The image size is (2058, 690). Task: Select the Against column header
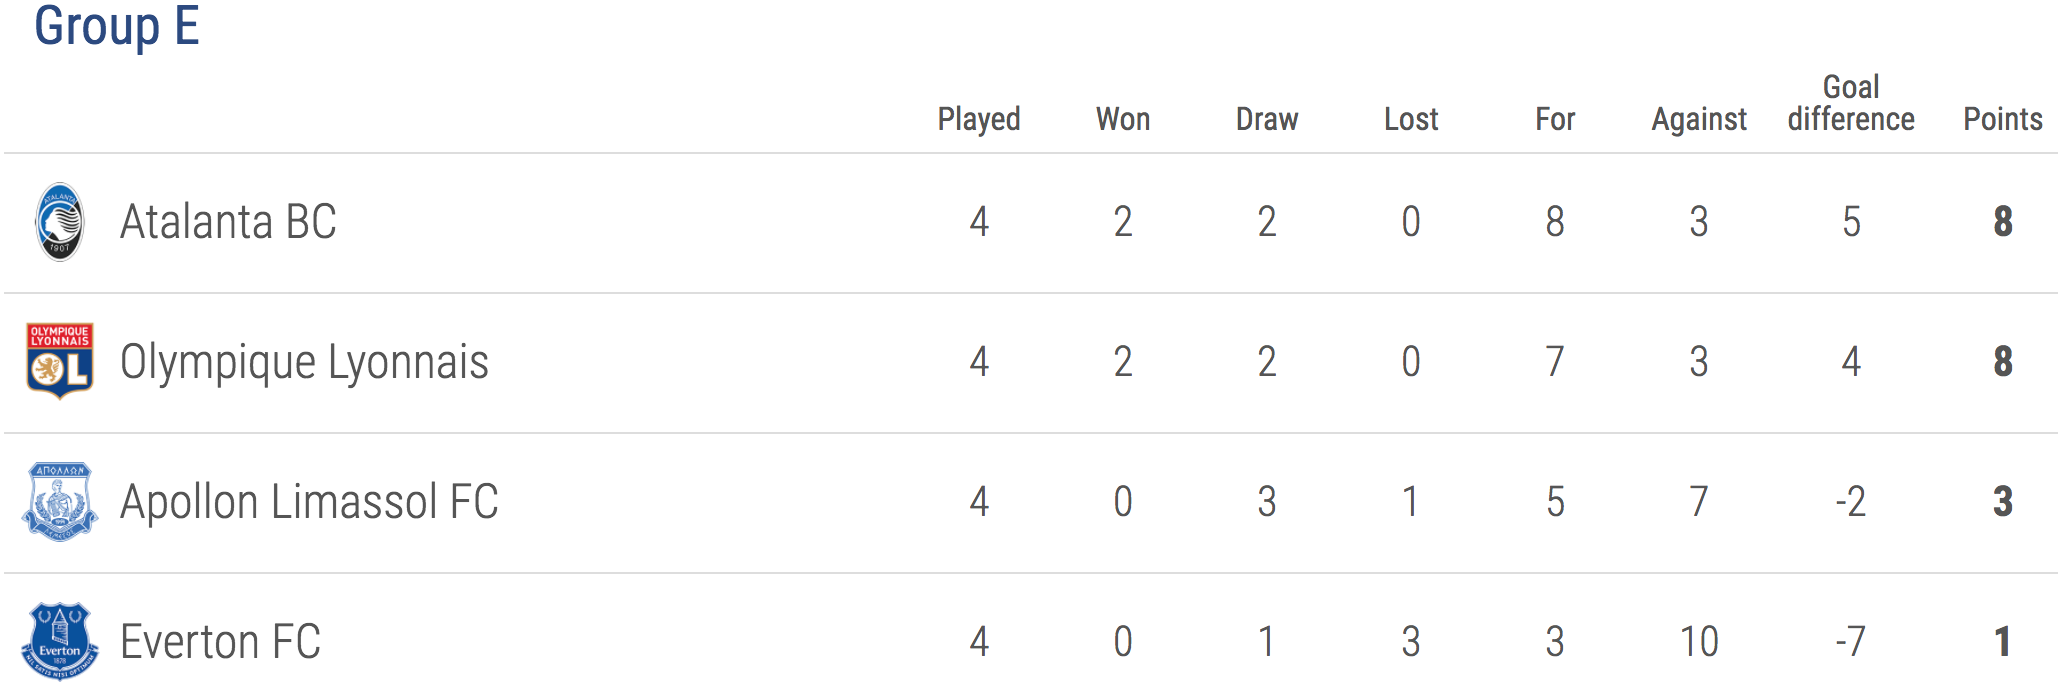click(x=1699, y=120)
